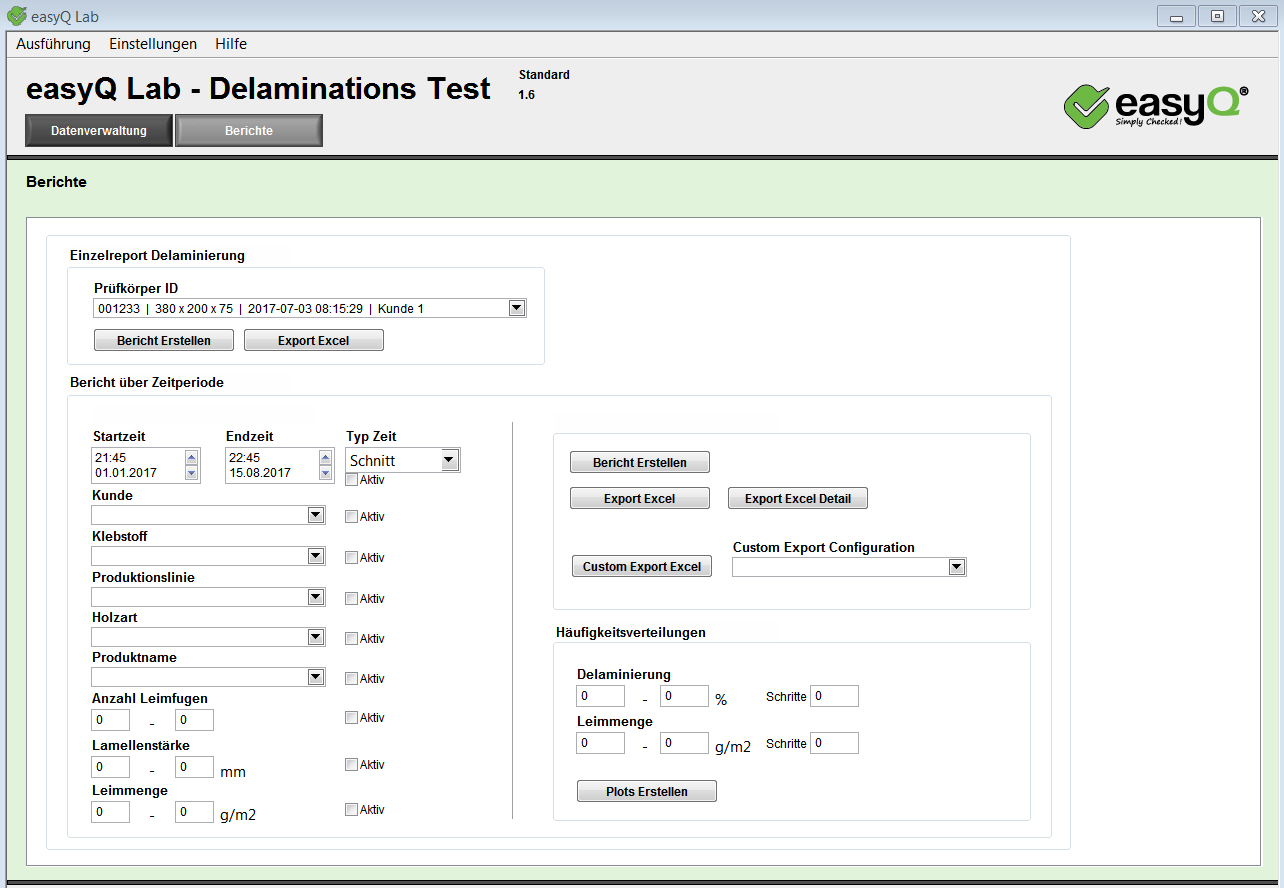Screen dimensions: 1284x888
Task: Click the Schritte field for Leimmenge
Action: click(834, 743)
